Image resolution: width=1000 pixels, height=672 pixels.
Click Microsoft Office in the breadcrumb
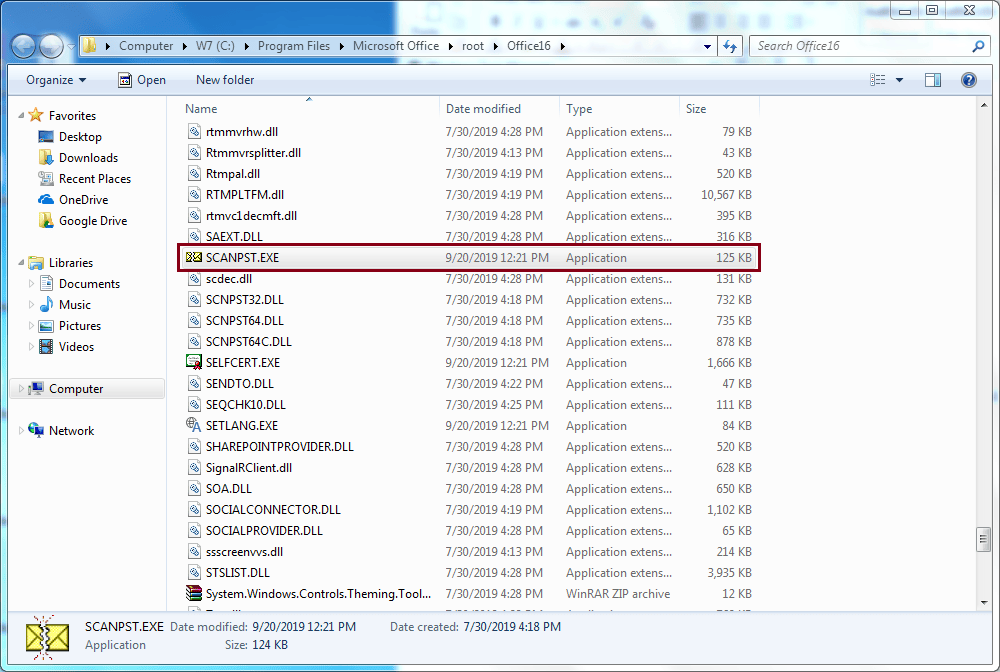(396, 46)
